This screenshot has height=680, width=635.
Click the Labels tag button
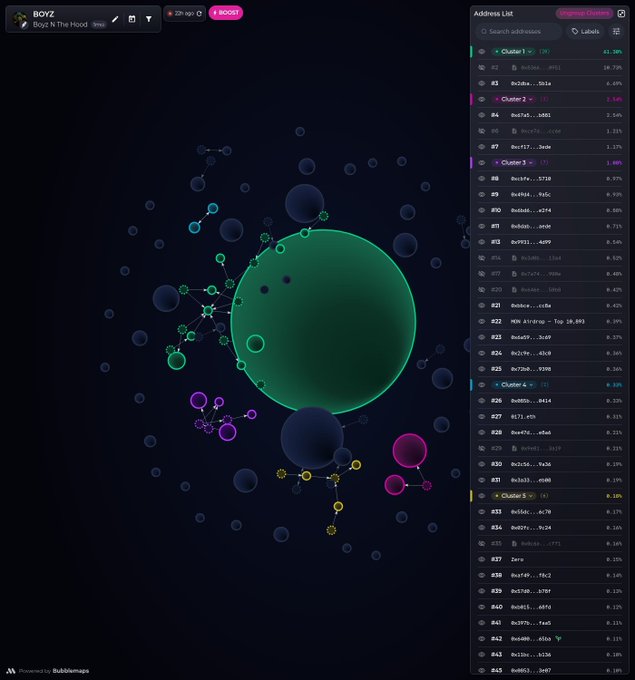pos(585,31)
